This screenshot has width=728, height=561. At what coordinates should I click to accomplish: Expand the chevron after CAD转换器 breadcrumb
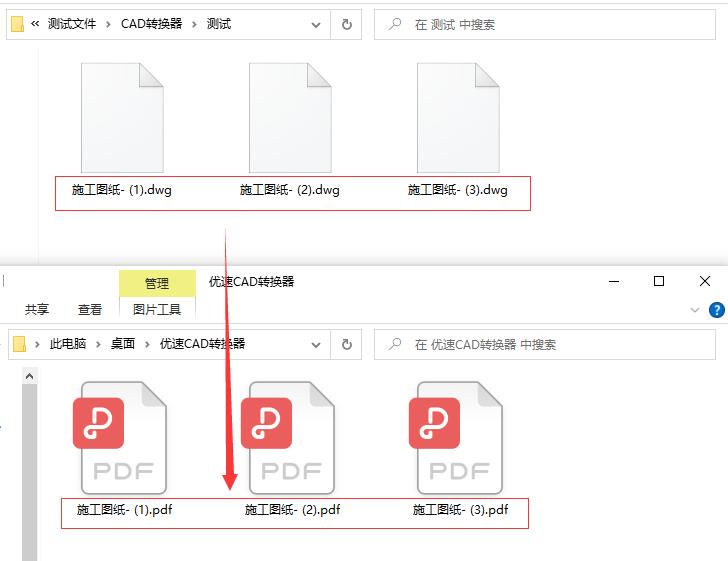(194, 24)
